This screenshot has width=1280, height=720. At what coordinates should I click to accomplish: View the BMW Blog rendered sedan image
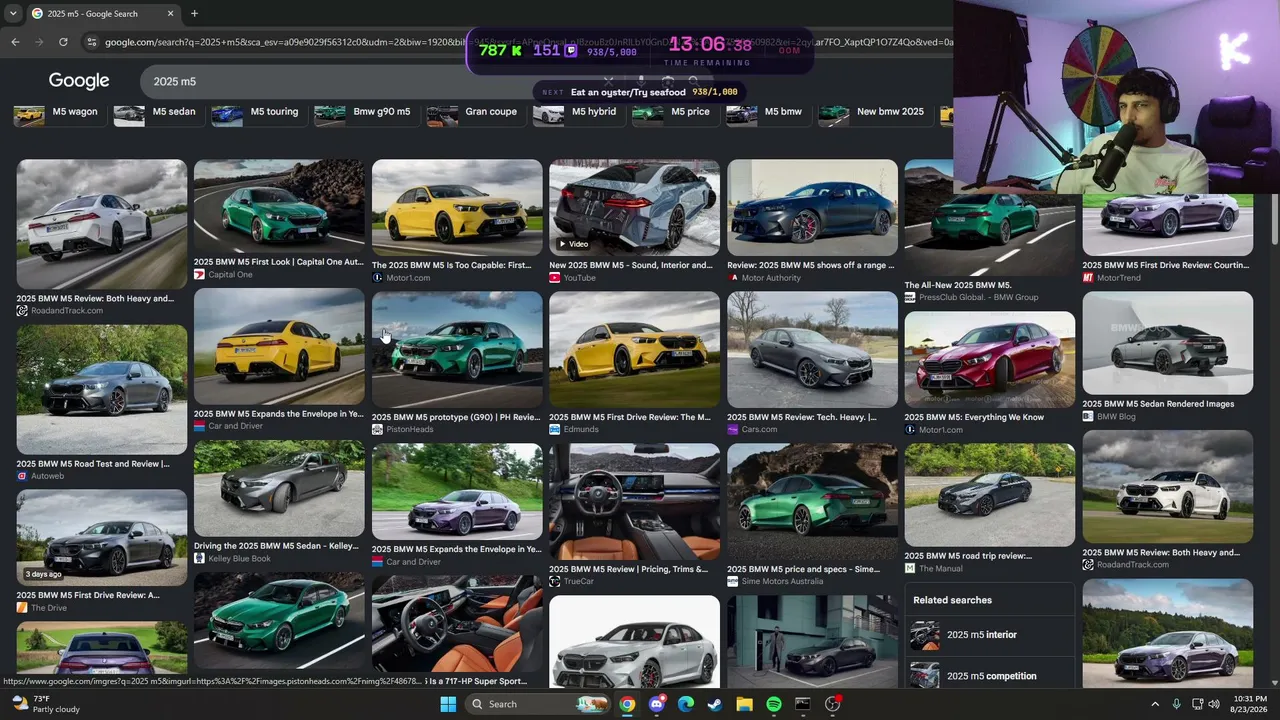[1167, 343]
